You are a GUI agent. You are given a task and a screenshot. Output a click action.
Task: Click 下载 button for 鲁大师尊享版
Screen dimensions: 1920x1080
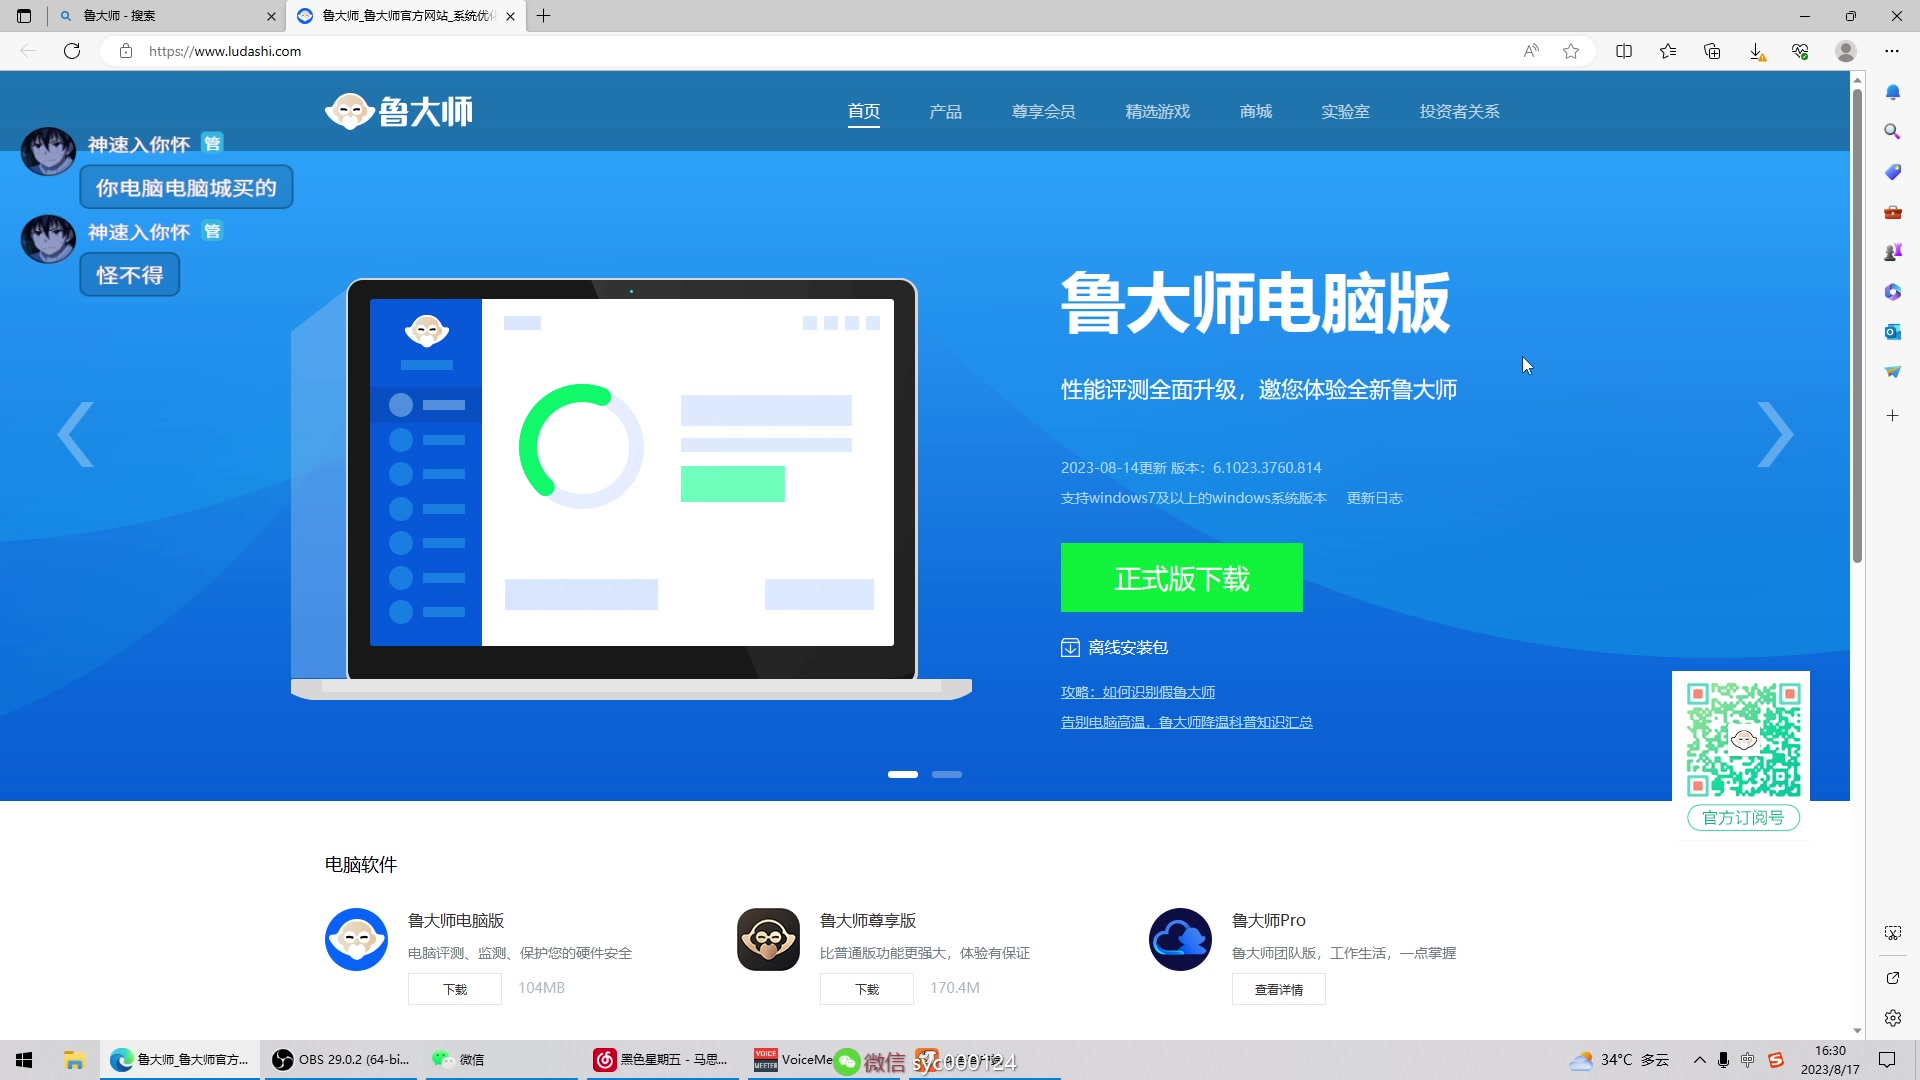[x=867, y=989]
